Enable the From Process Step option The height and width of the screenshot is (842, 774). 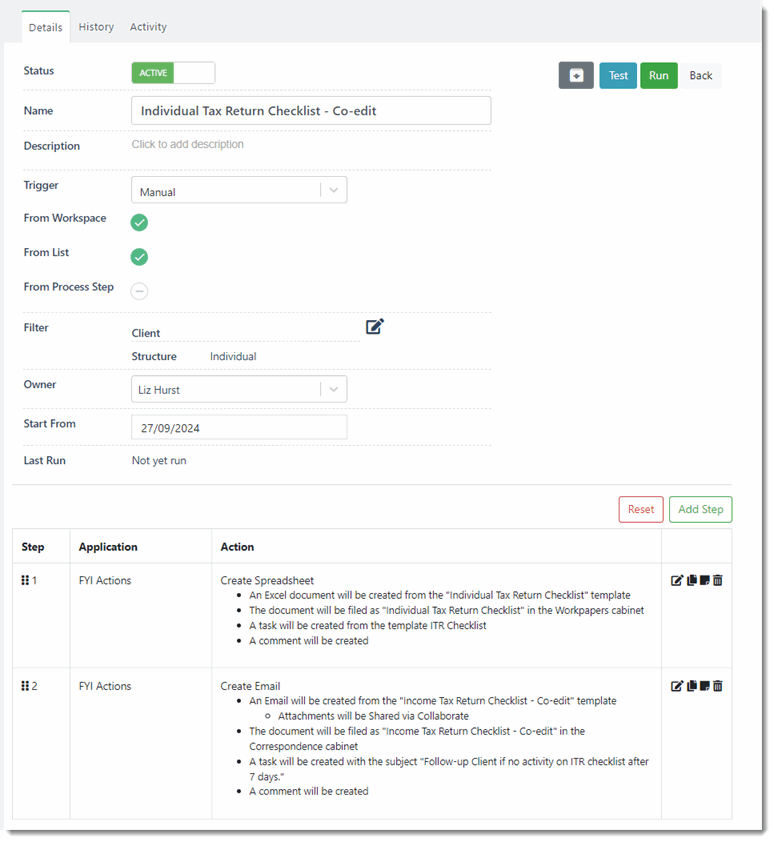(x=140, y=291)
